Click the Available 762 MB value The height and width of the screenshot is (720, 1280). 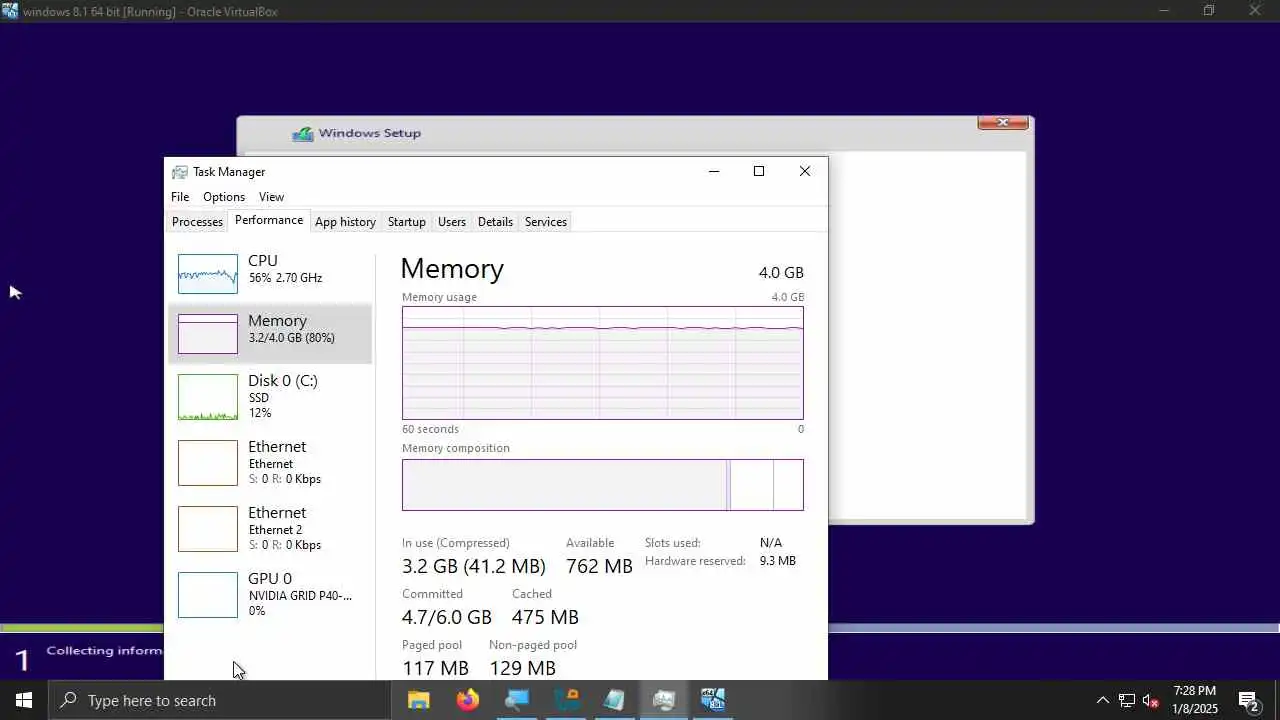(599, 567)
